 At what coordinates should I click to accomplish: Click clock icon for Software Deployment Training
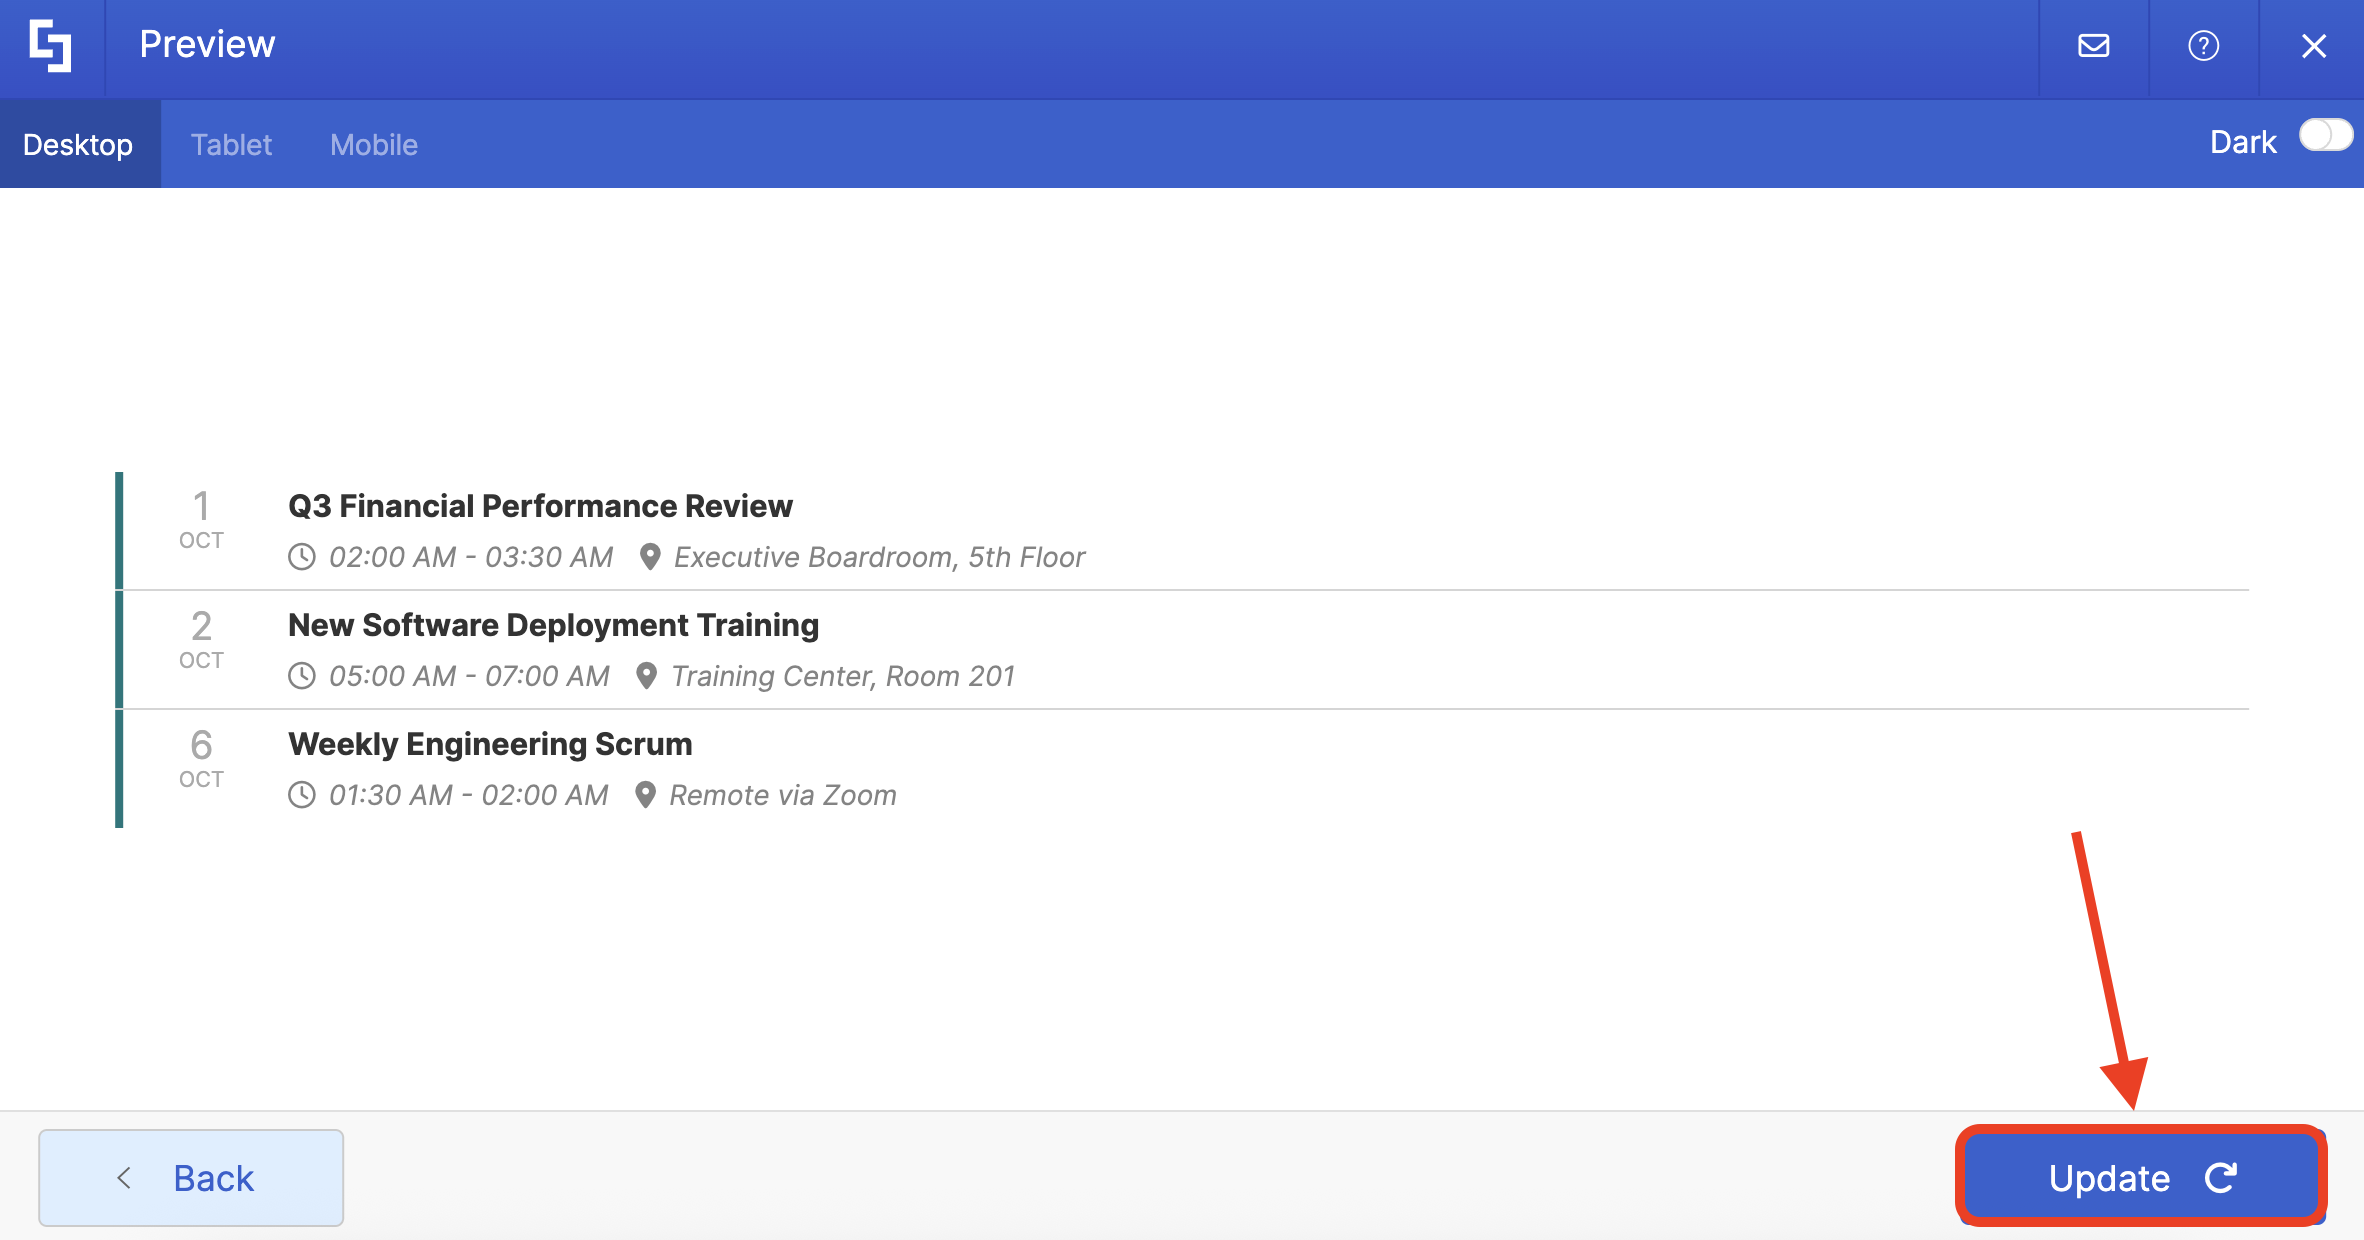(302, 676)
